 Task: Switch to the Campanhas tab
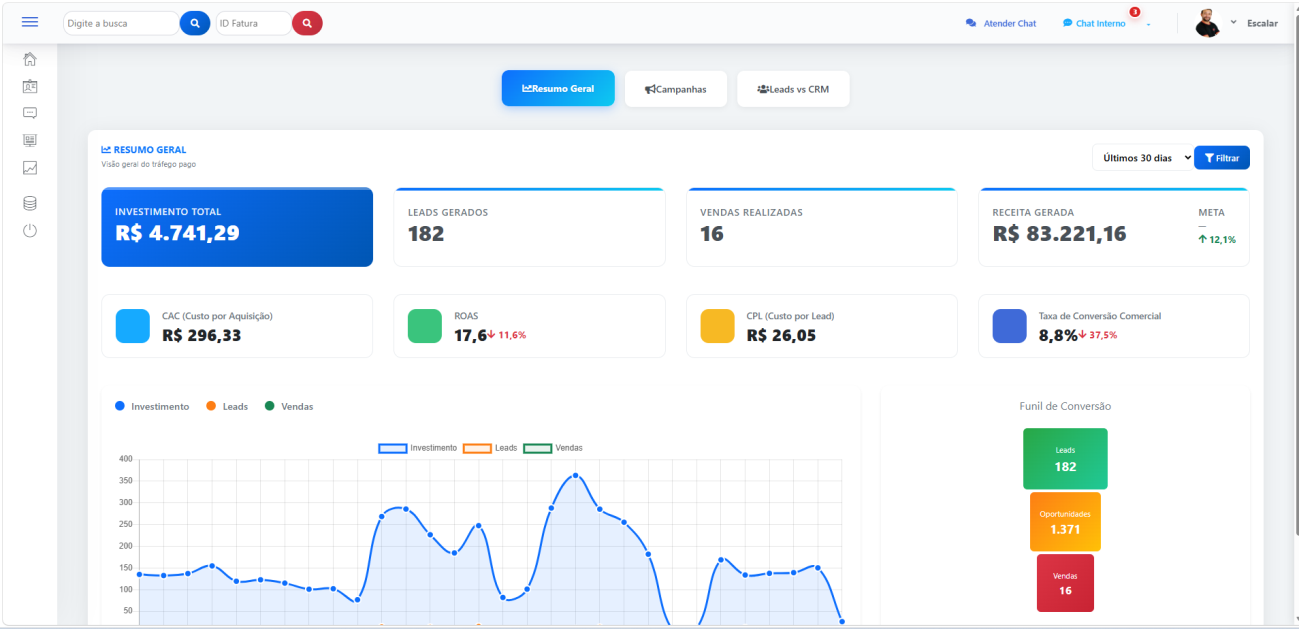tap(676, 89)
